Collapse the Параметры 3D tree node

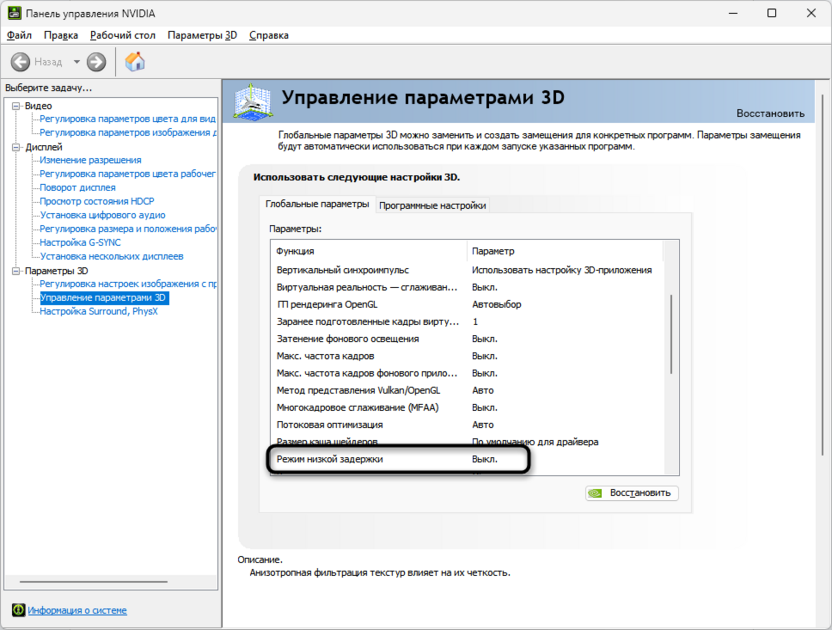pyautogui.click(x=16, y=271)
